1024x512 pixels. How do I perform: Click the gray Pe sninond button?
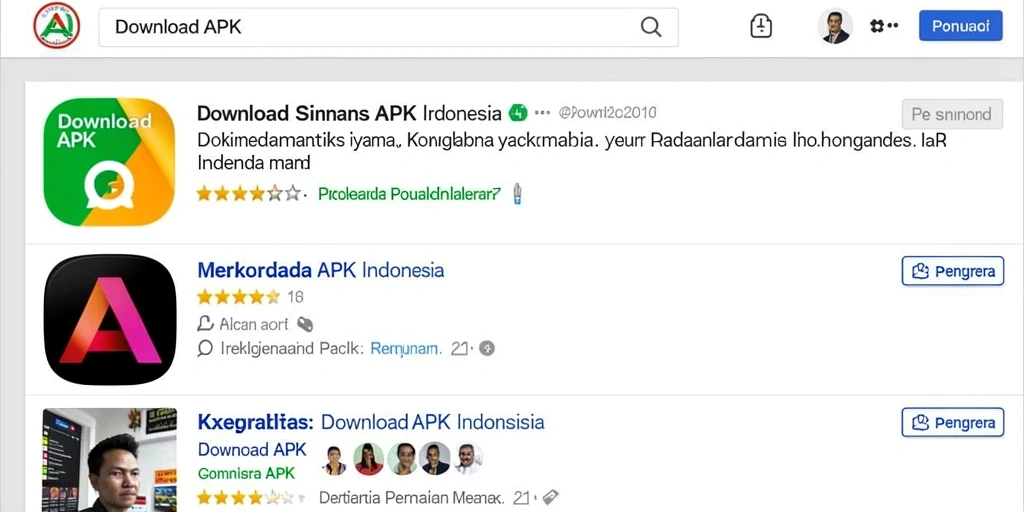coord(952,114)
